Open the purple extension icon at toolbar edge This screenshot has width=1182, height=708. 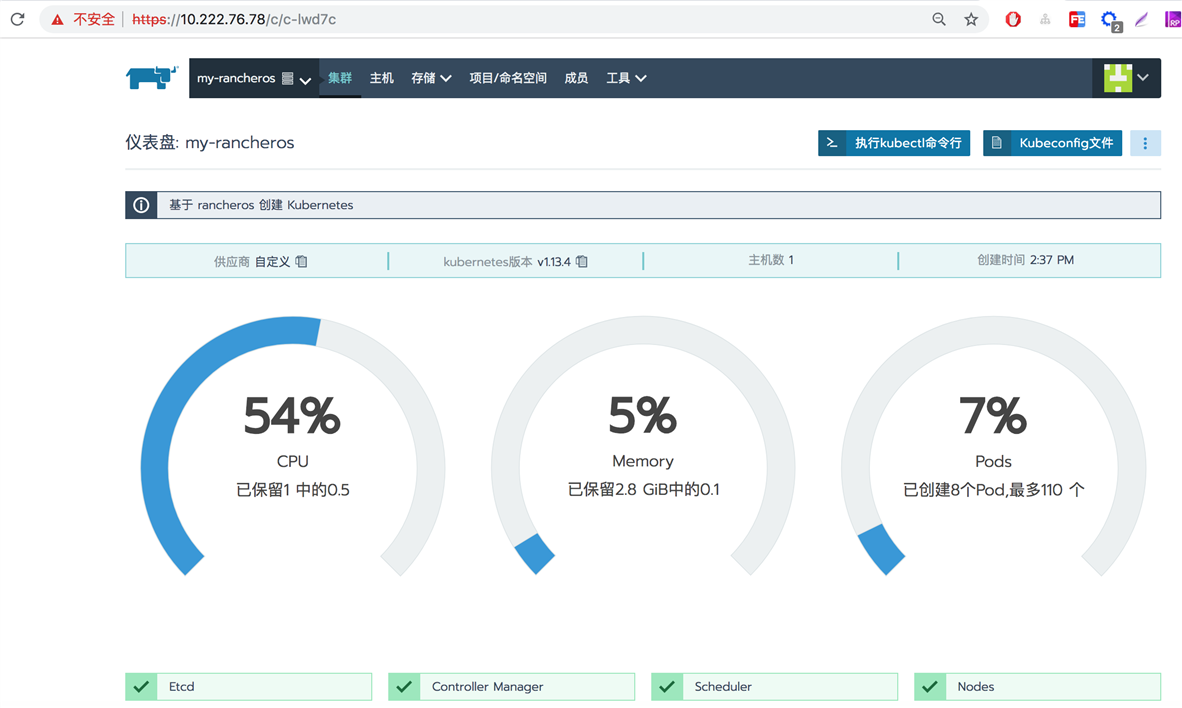pos(1173,19)
